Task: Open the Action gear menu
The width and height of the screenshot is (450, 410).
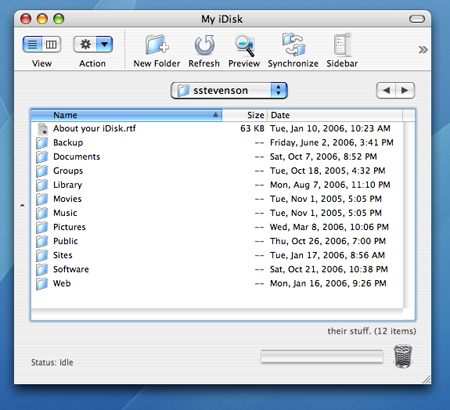Action: 93,44
